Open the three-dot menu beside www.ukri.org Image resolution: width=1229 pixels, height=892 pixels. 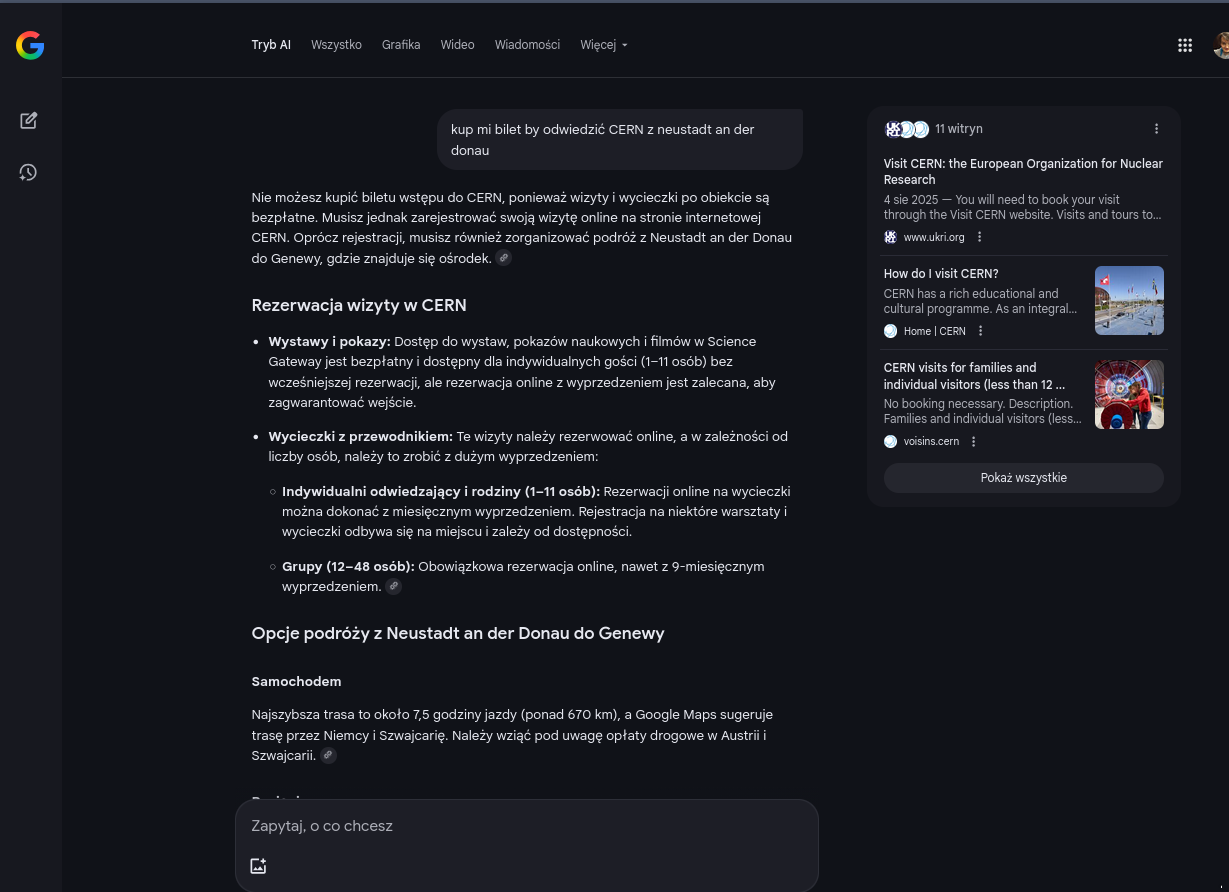[980, 237]
